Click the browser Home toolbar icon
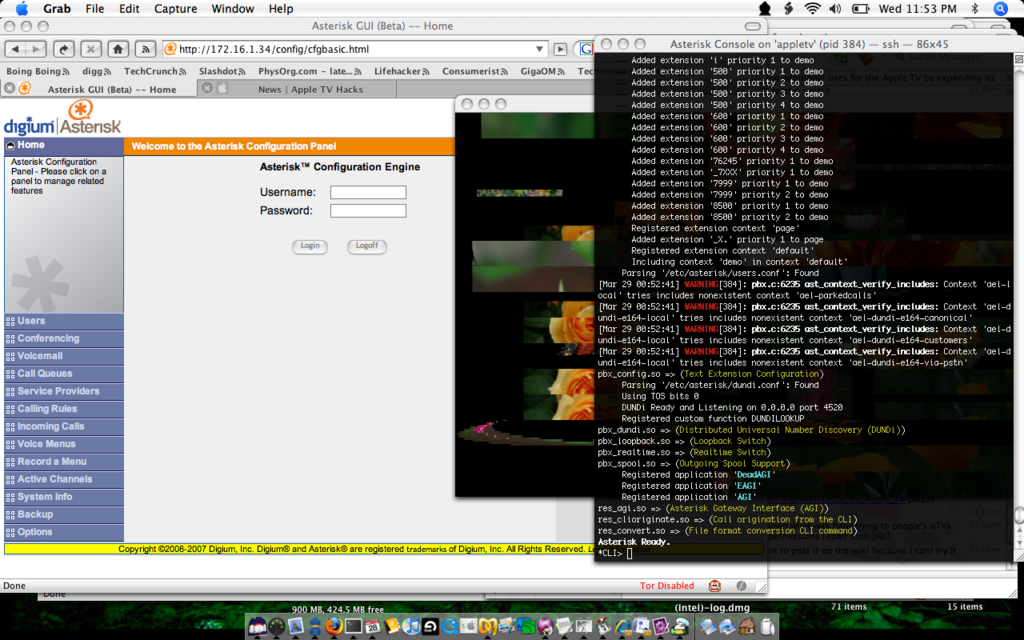 click(x=118, y=49)
